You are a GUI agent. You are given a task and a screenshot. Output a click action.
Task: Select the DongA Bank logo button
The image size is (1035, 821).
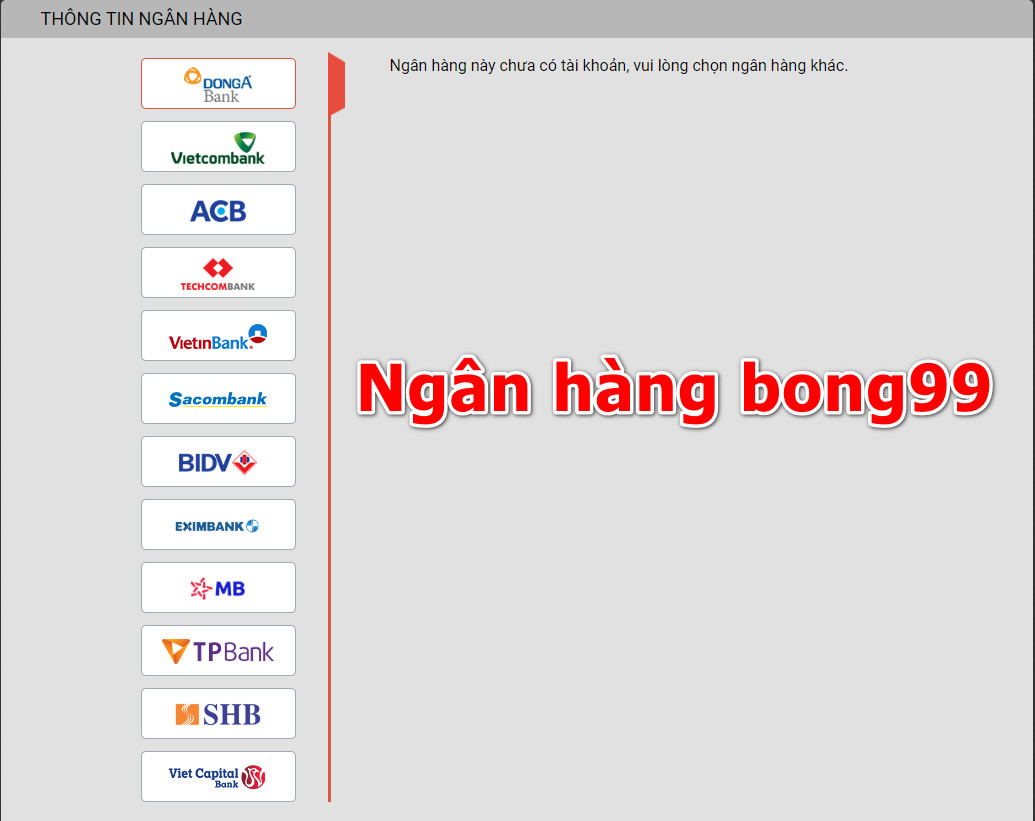pyautogui.click(x=218, y=83)
